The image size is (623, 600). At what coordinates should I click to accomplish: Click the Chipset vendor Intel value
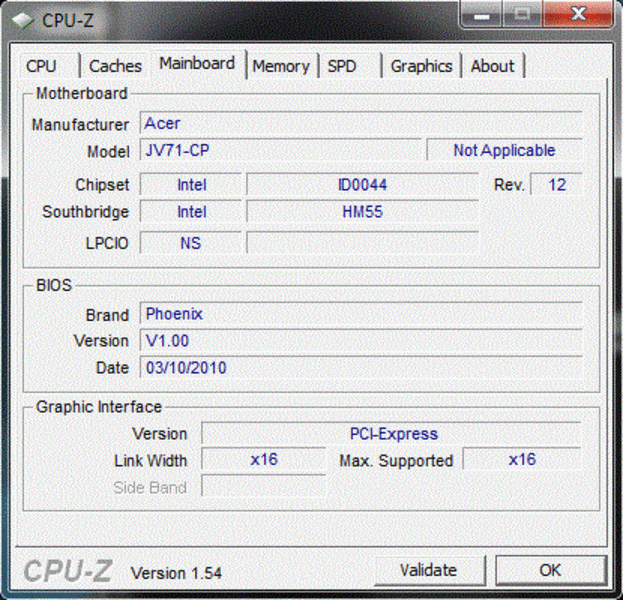click(191, 184)
